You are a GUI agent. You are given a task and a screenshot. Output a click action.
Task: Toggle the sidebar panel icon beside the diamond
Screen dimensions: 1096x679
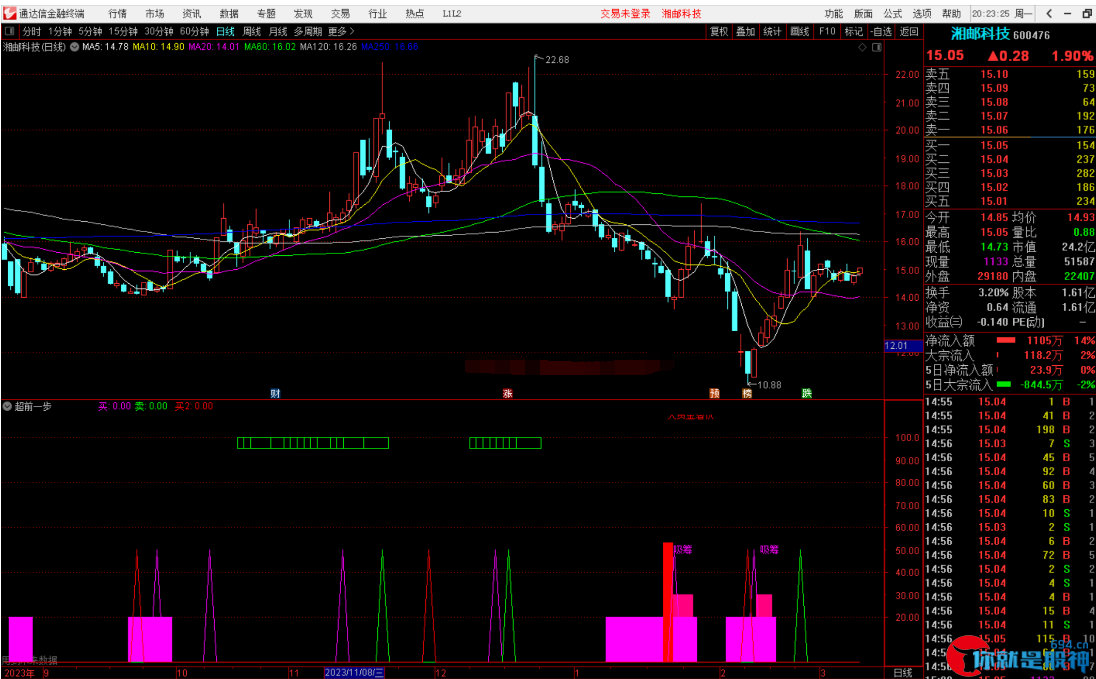tap(877, 47)
